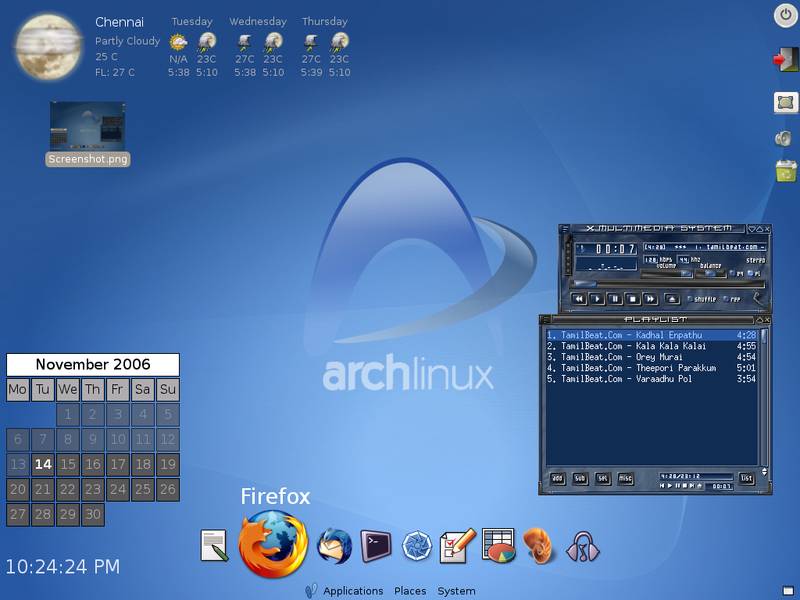Open the spreadsheet chart dock icon
Viewport: 800px width, 600px height.
498,544
